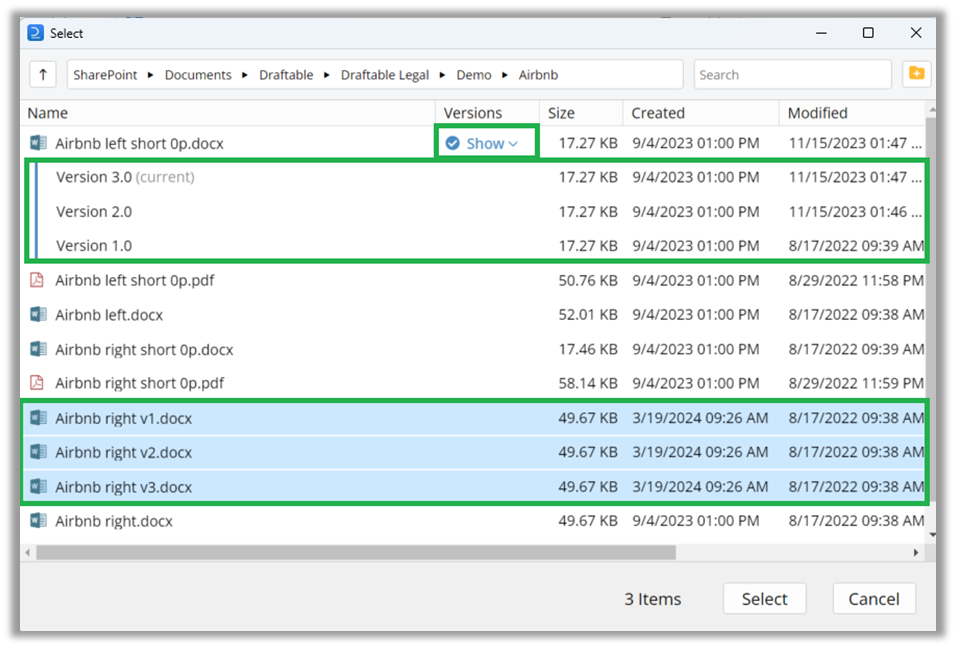Click PDF icon of Airbnb right short 0p.pdf
The image size is (956, 648).
click(x=37, y=383)
